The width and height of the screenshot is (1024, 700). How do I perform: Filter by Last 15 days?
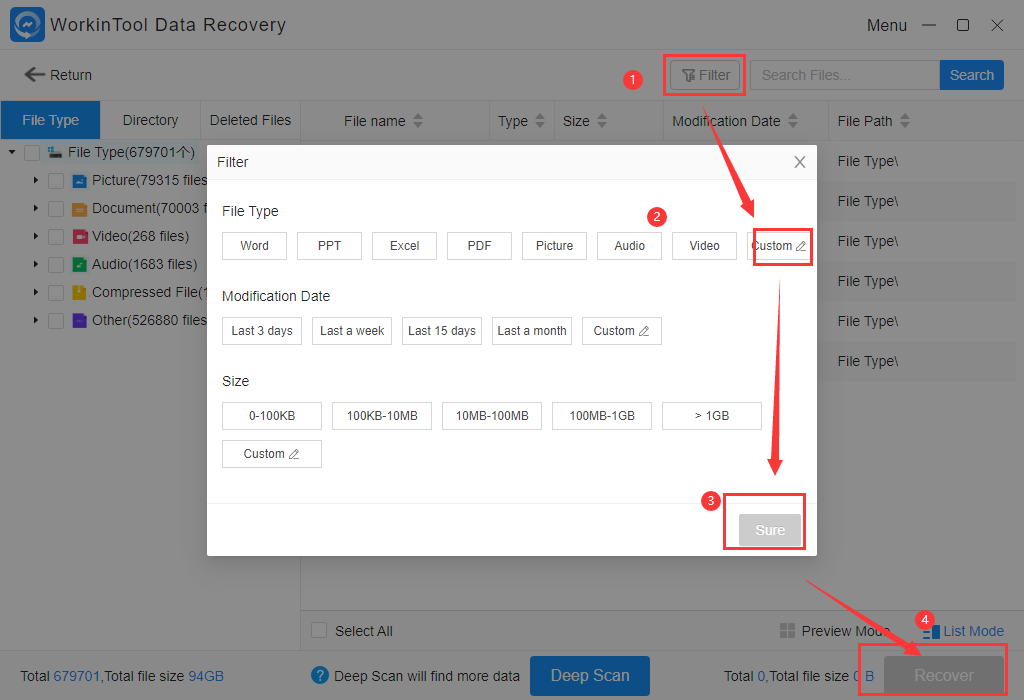pyautogui.click(x=442, y=330)
